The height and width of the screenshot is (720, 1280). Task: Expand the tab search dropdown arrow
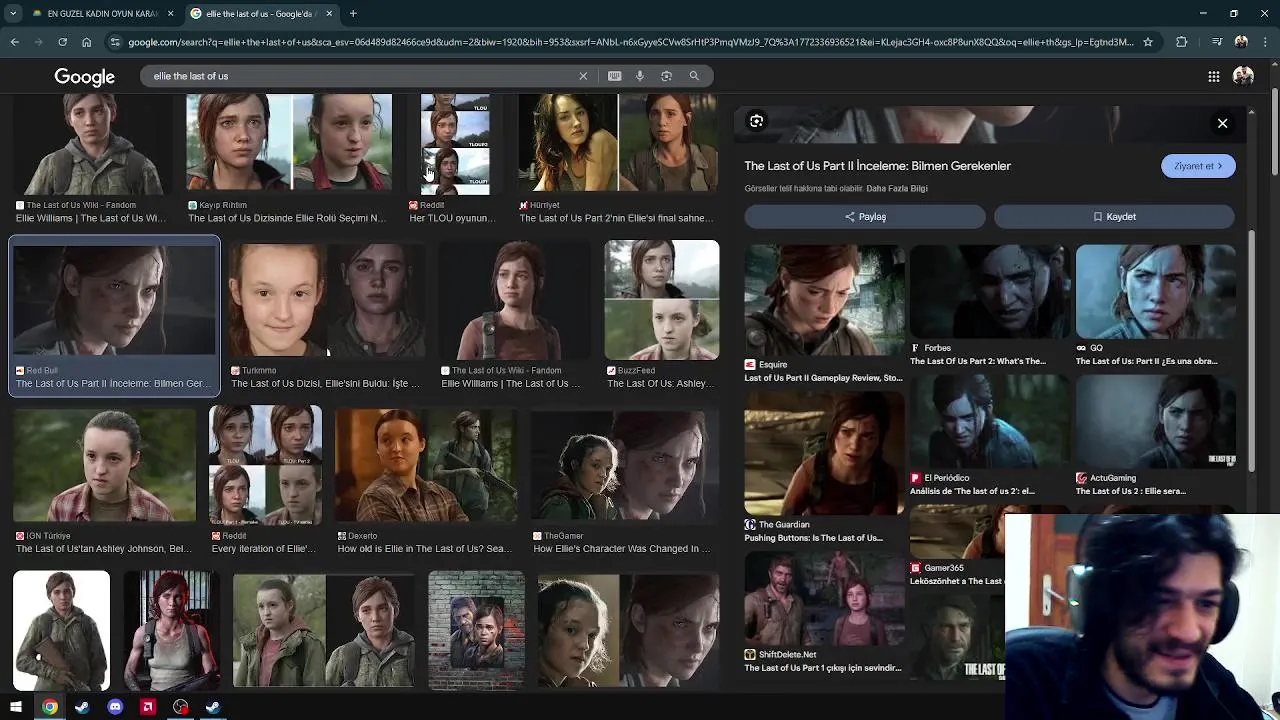[x=13, y=13]
